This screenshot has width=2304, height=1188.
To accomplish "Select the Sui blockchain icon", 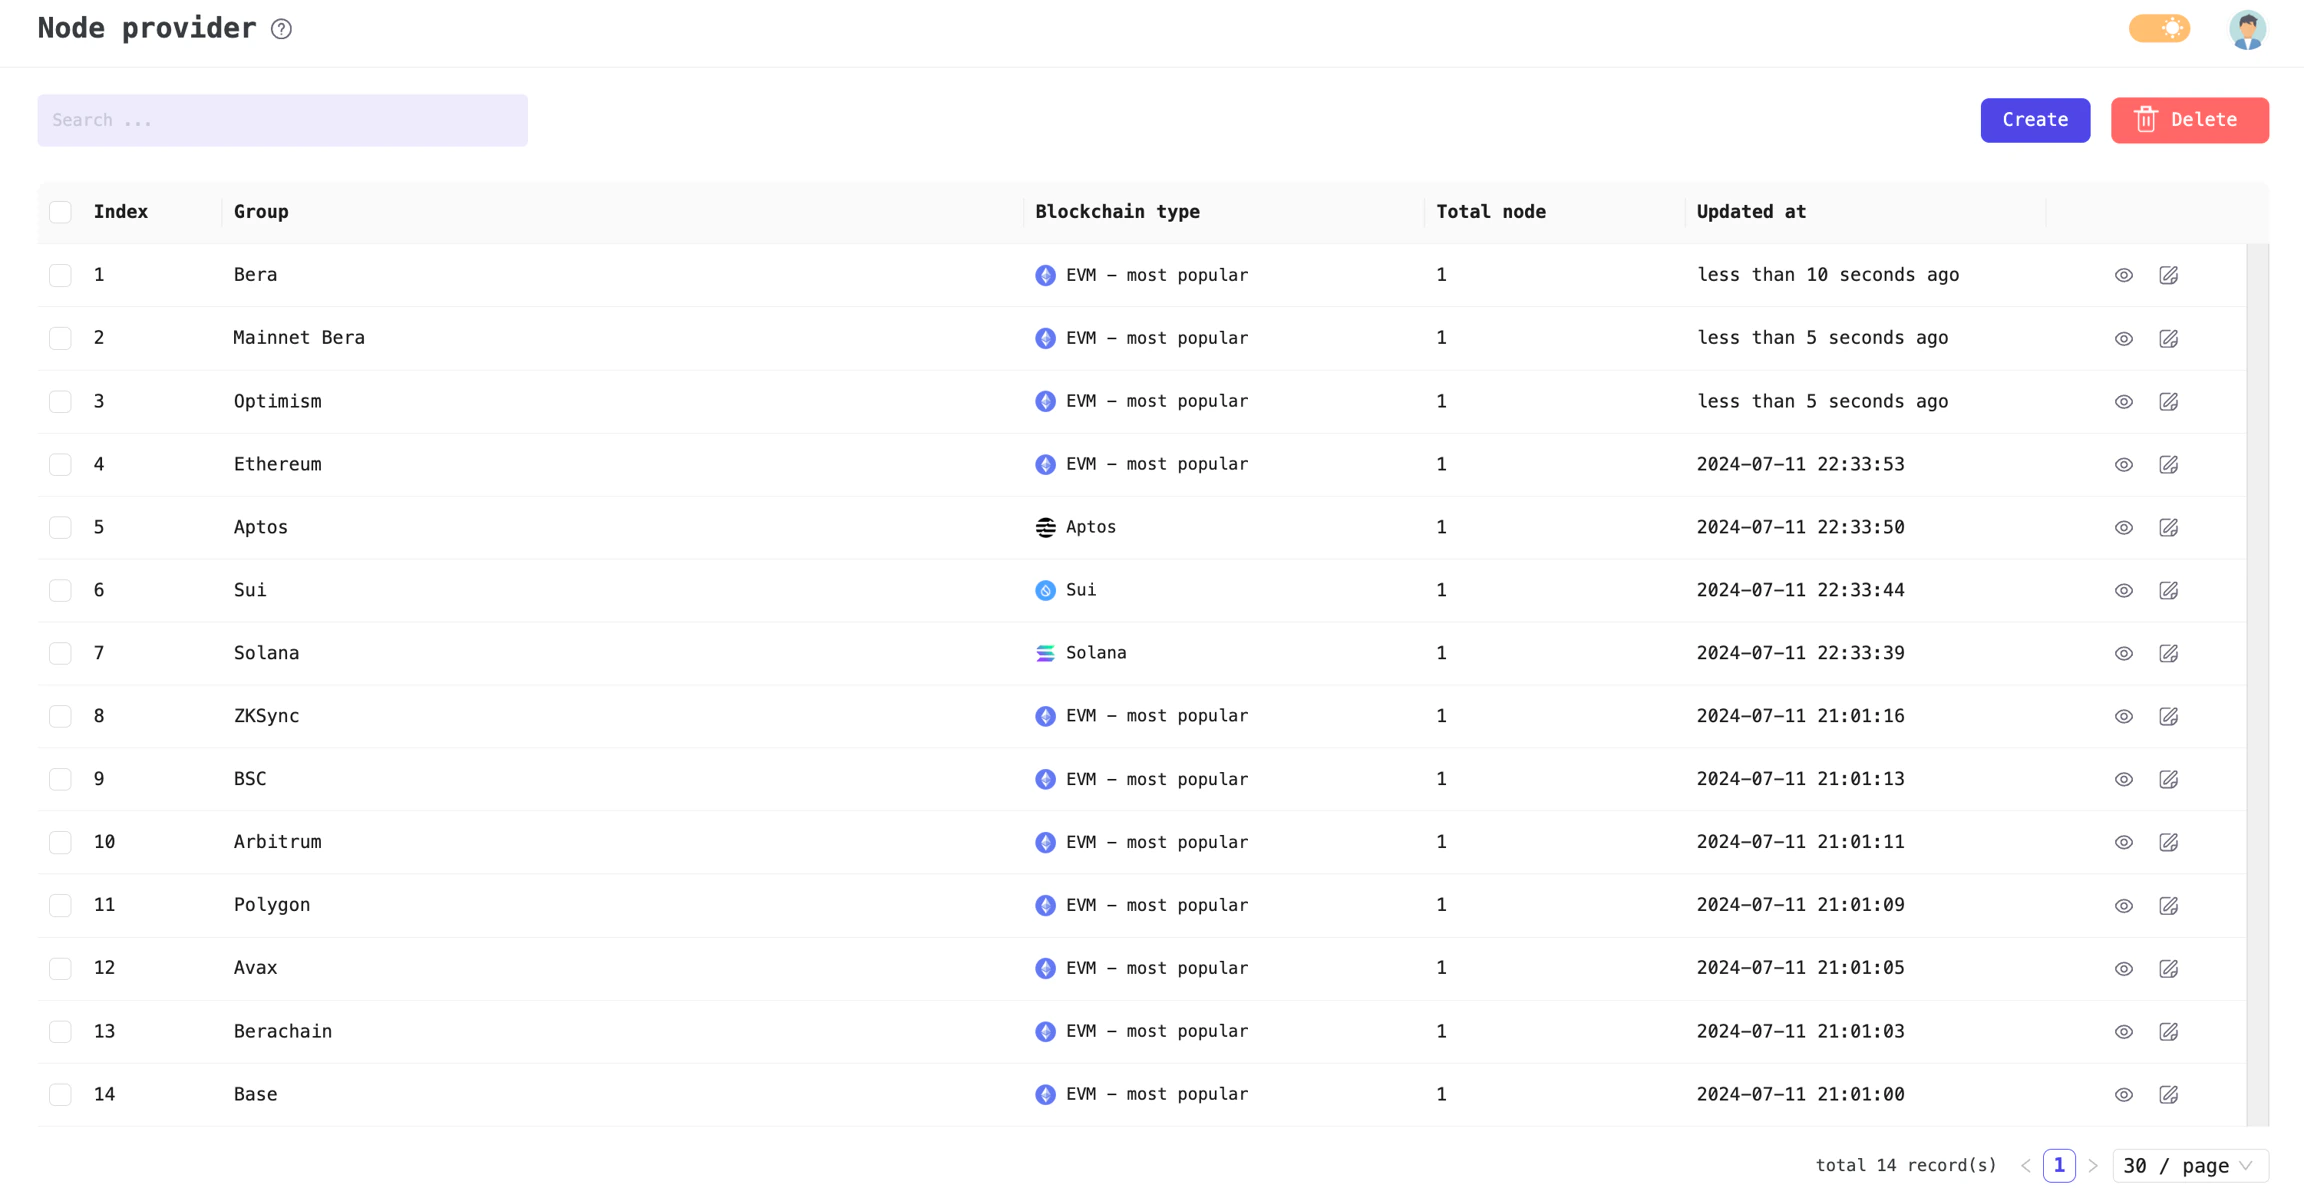I will (x=1044, y=590).
